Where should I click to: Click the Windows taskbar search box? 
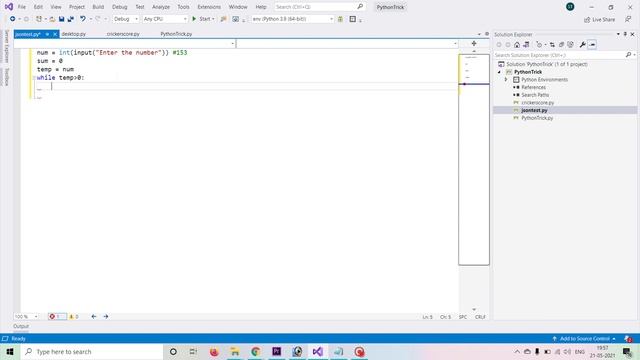92,351
